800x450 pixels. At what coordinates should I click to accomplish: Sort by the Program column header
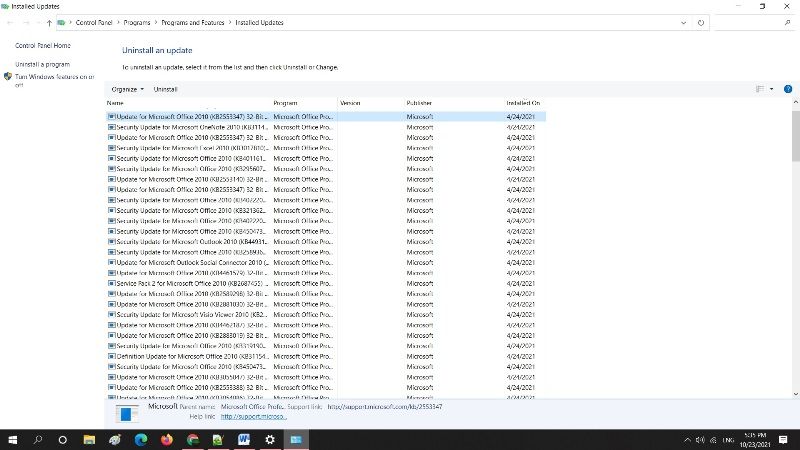[x=285, y=103]
